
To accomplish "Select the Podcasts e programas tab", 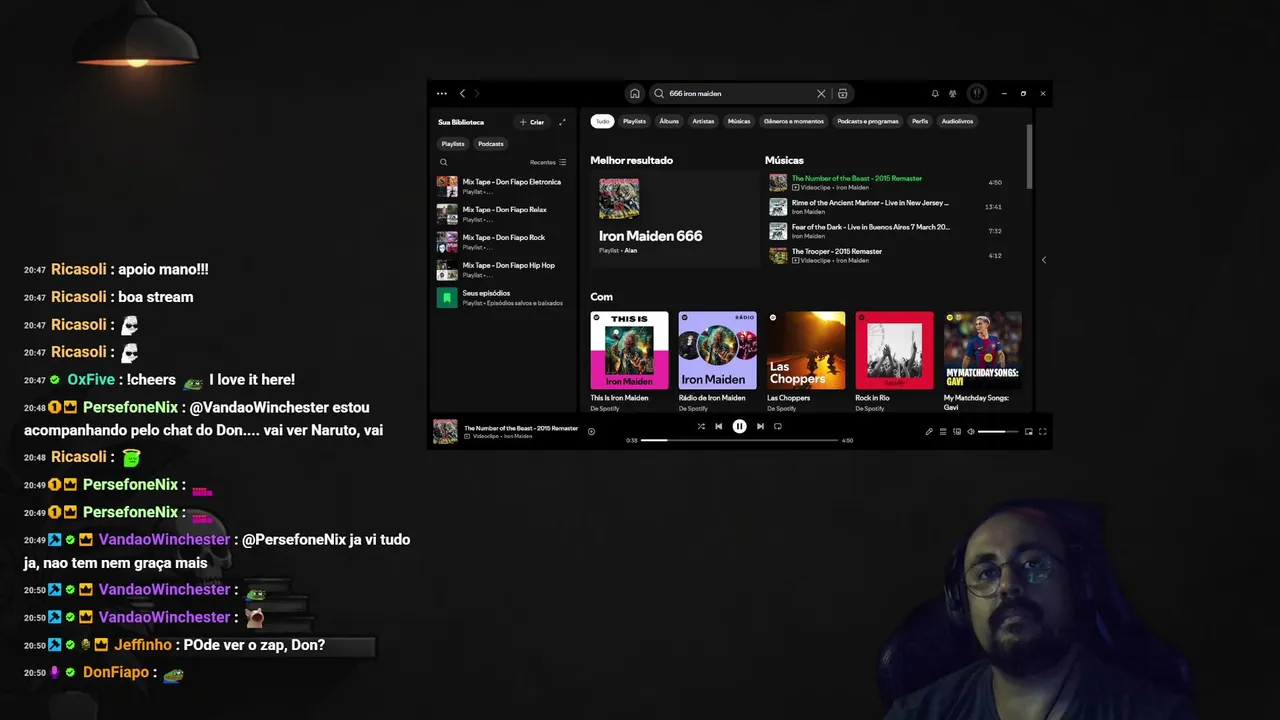I will tap(868, 121).
